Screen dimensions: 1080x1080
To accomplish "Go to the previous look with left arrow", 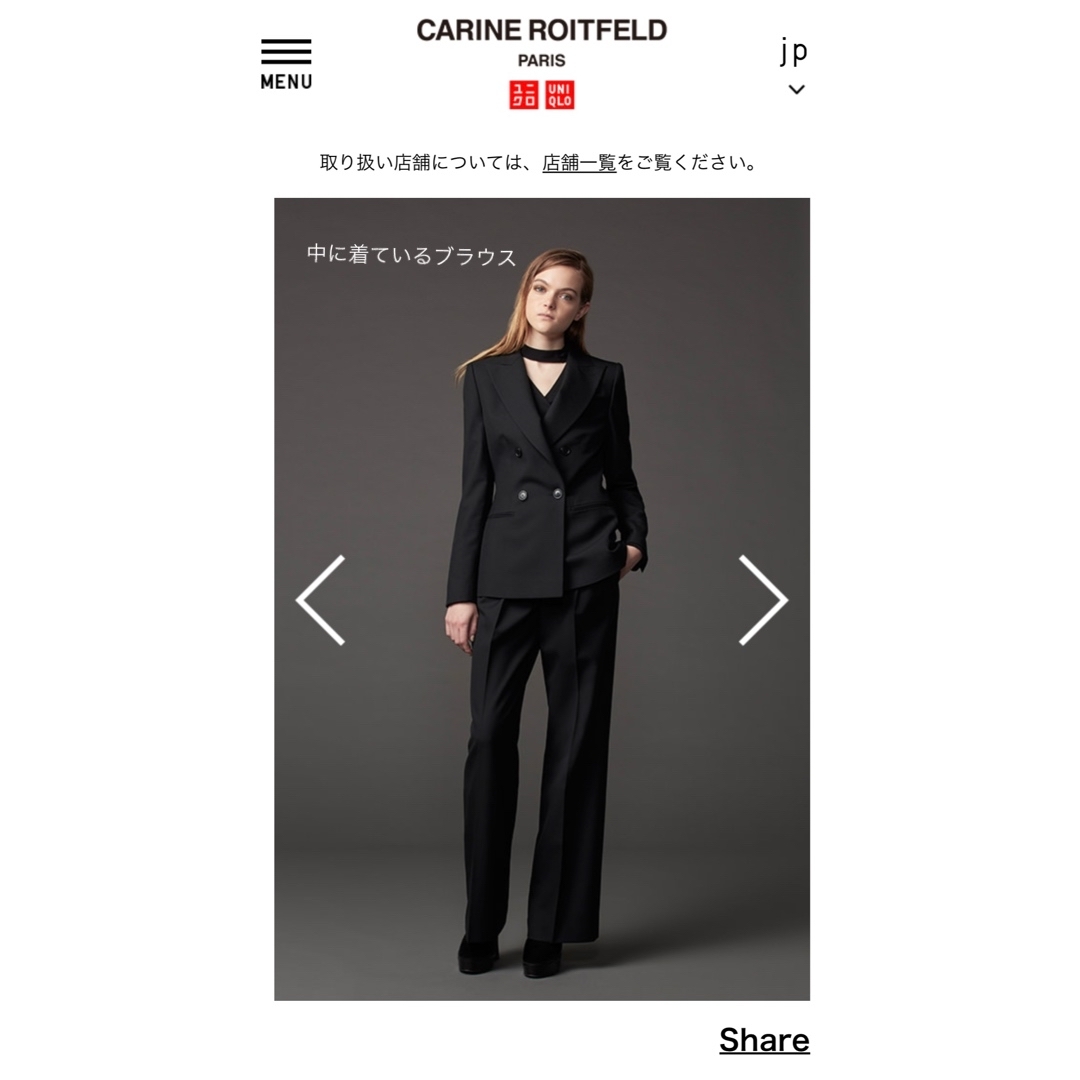I will coord(321,600).
